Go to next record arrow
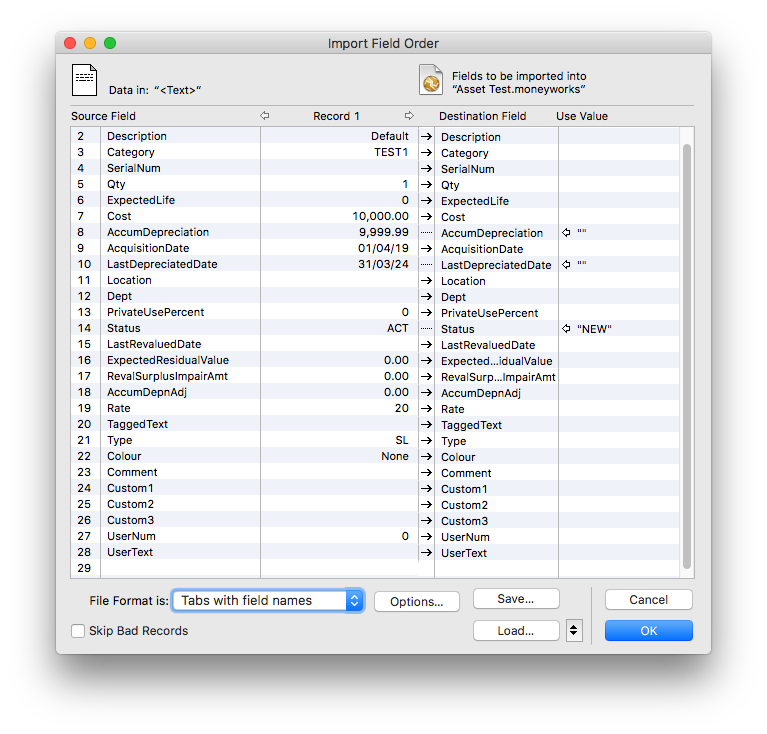Image resolution: width=767 pixels, height=734 pixels. coord(409,115)
